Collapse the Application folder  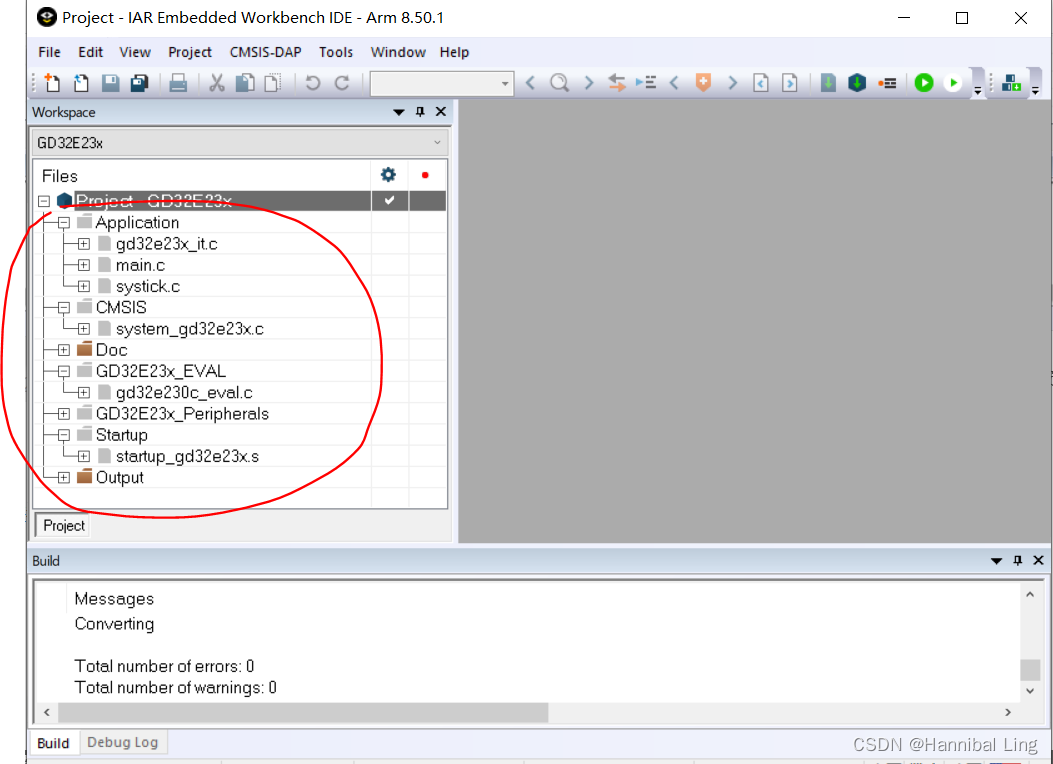click(64, 223)
